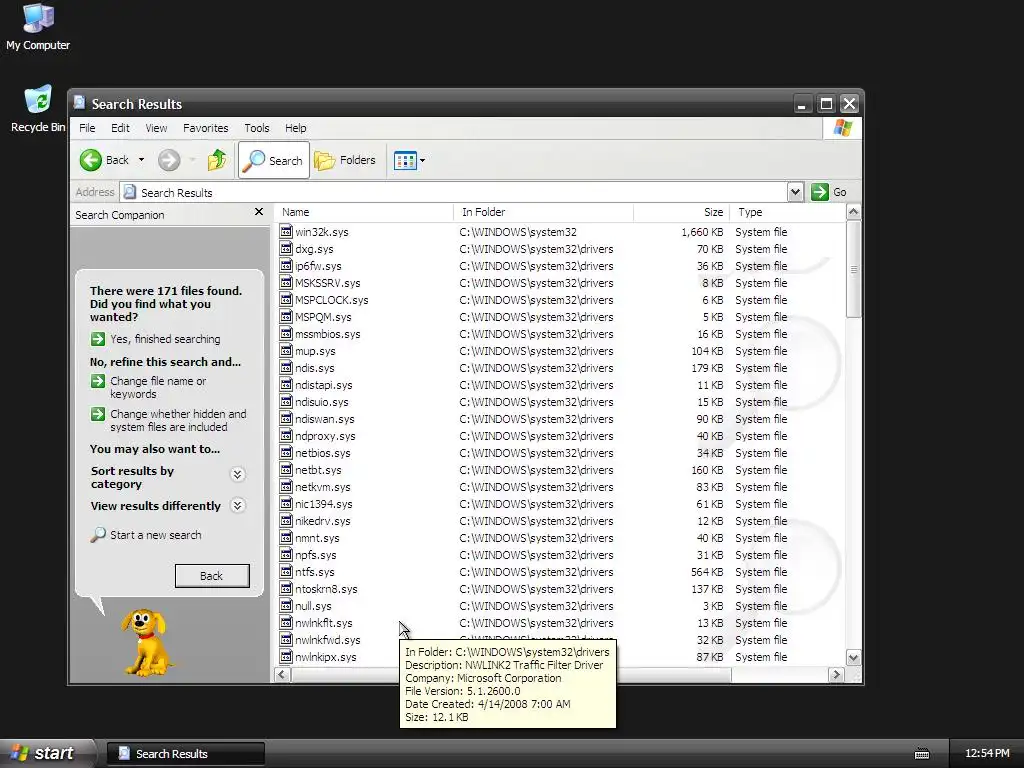This screenshot has width=1024, height=768.
Task: Click the Rover search dog
Action: tap(146, 643)
